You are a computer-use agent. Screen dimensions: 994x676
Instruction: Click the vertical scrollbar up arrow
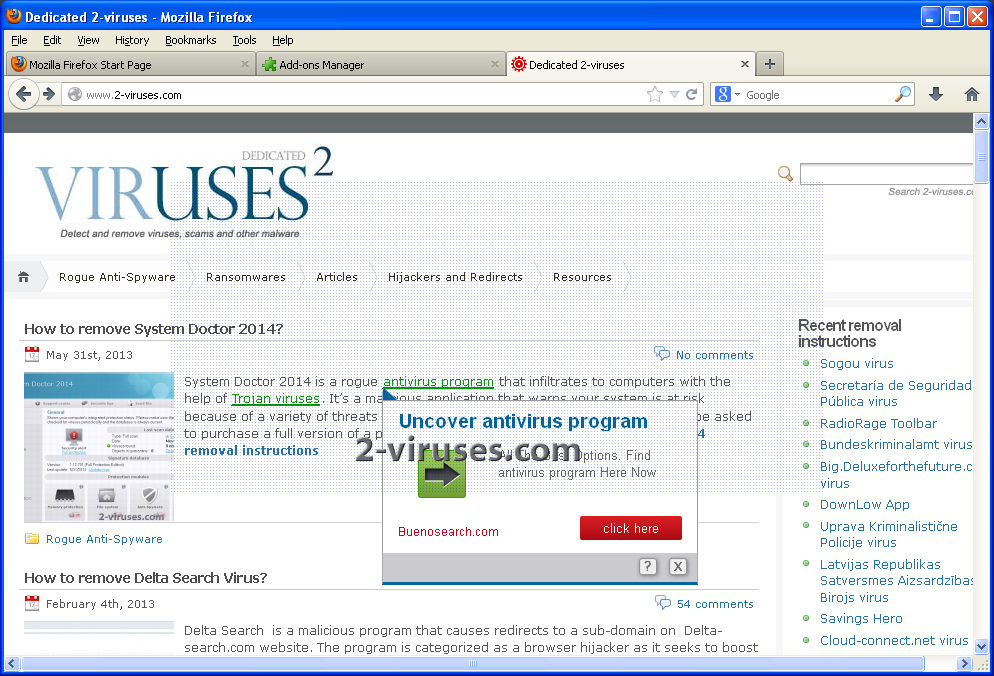tap(981, 120)
